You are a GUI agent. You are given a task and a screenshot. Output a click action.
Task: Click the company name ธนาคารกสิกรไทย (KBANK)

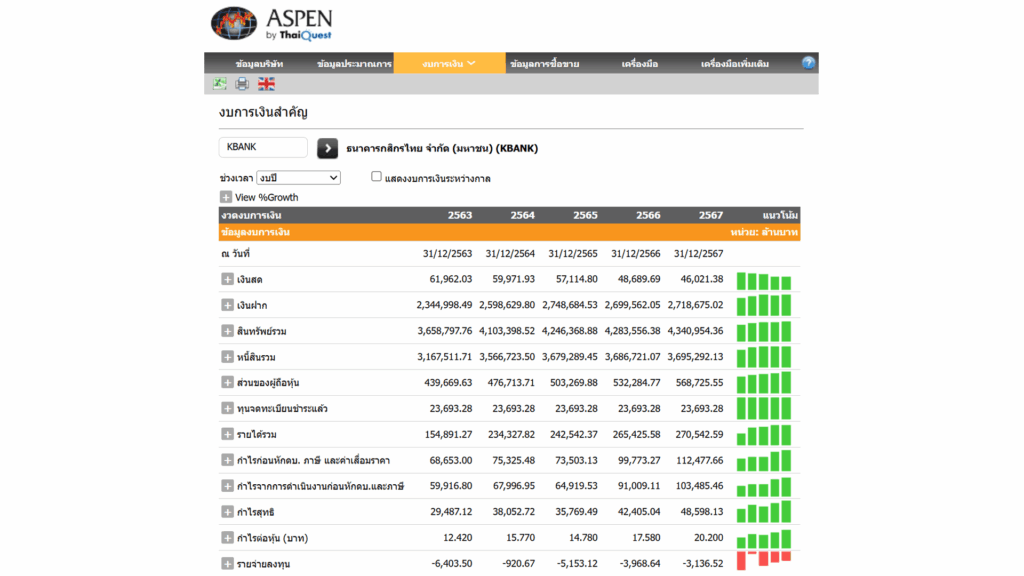(x=442, y=148)
